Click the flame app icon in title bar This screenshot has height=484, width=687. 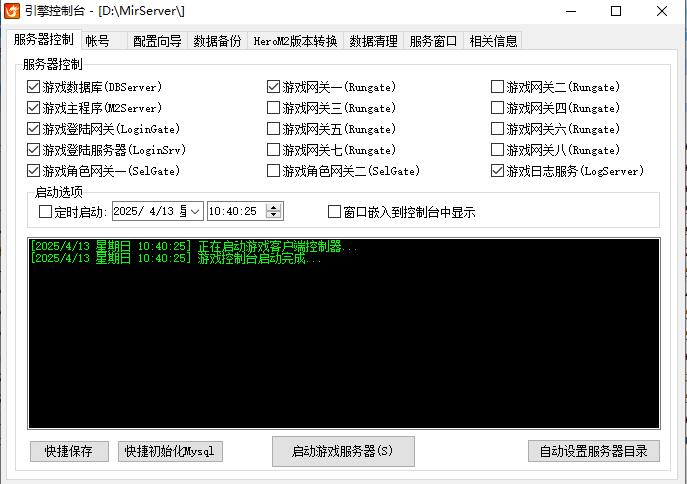pyautogui.click(x=11, y=11)
